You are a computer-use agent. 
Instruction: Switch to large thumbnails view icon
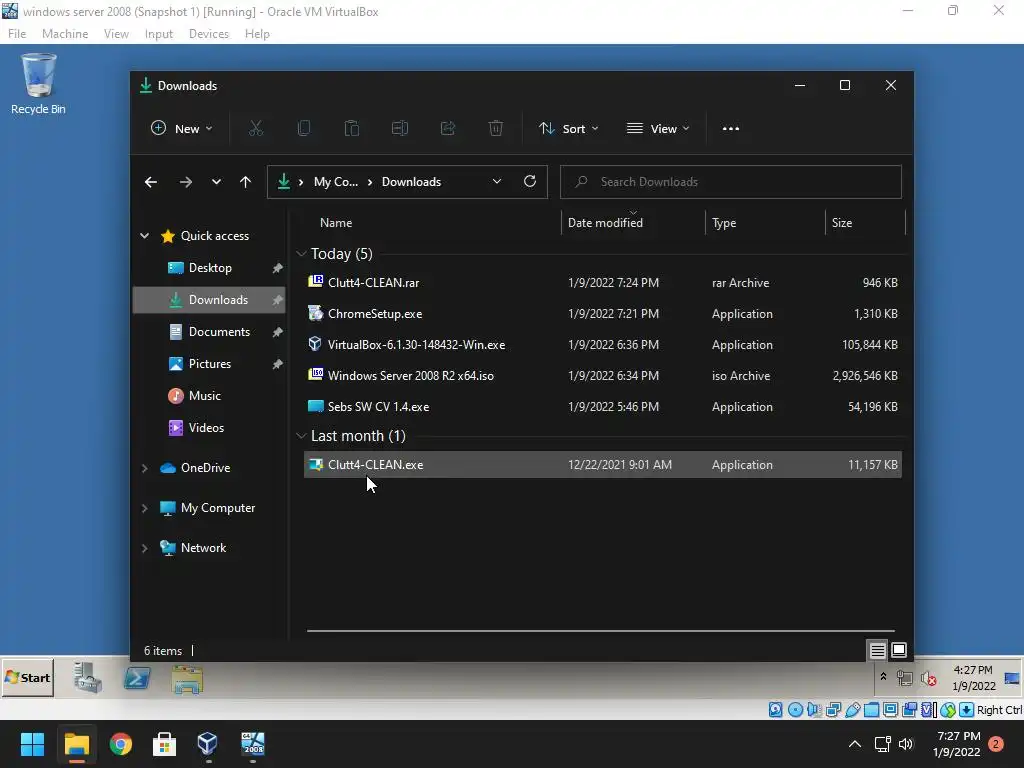[x=899, y=650]
